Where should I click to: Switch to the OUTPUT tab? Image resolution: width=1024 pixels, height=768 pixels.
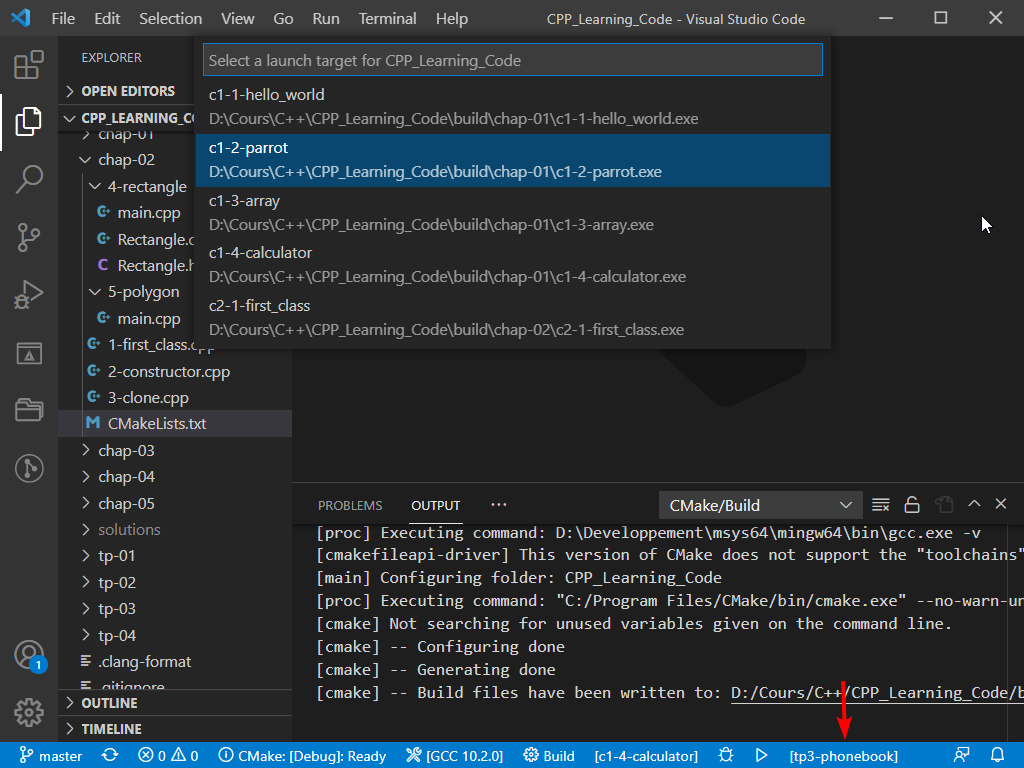coord(436,505)
